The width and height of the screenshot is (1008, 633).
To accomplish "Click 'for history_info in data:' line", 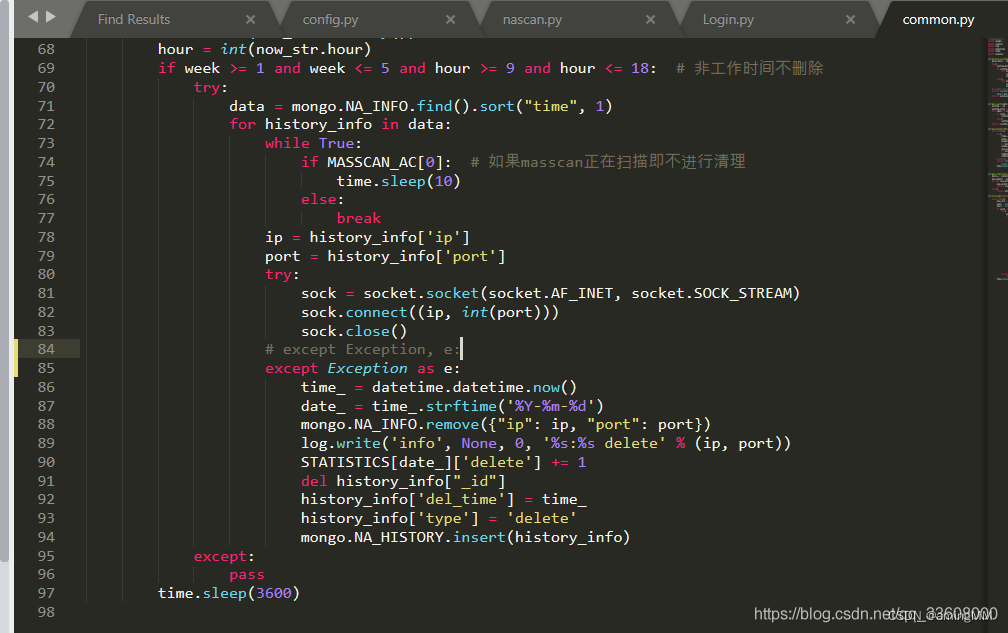I will pyautogui.click(x=341, y=124).
